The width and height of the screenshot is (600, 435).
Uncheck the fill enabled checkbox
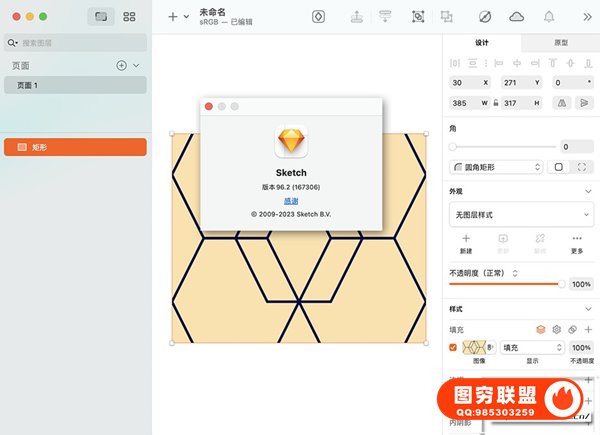coord(454,348)
